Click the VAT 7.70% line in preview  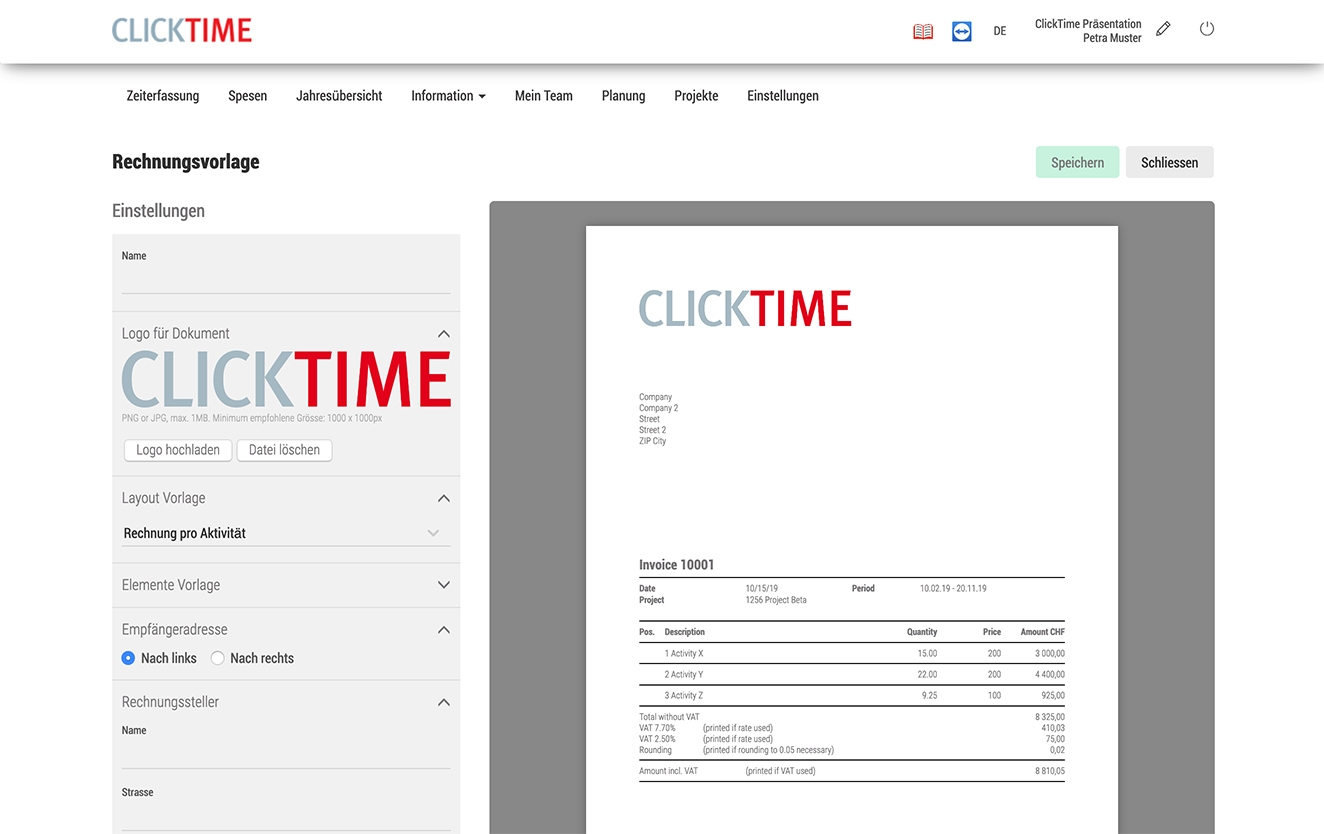pyautogui.click(x=852, y=728)
